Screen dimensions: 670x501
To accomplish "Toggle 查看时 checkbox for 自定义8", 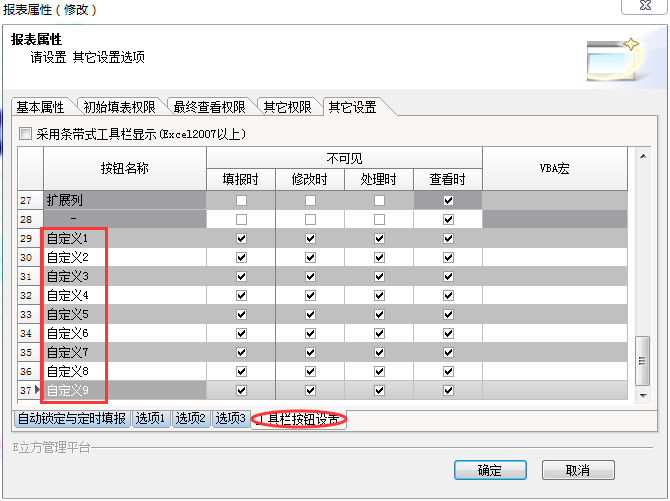I will (x=448, y=371).
